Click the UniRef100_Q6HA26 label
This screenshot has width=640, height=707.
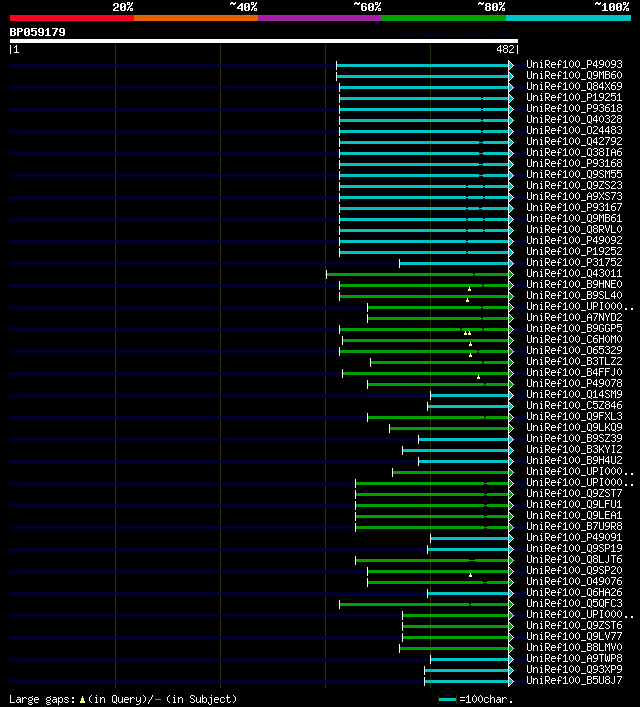[574, 592]
